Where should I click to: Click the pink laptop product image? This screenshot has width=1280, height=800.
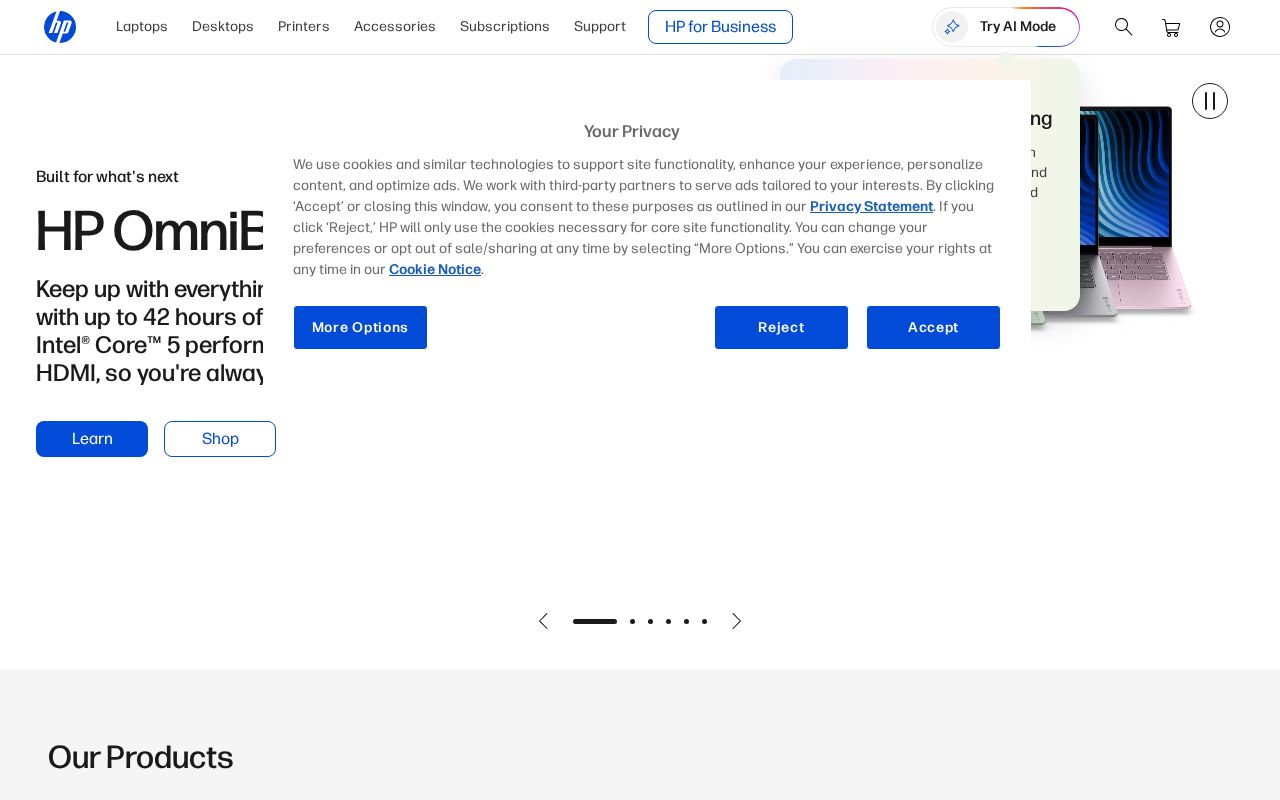point(1140,210)
